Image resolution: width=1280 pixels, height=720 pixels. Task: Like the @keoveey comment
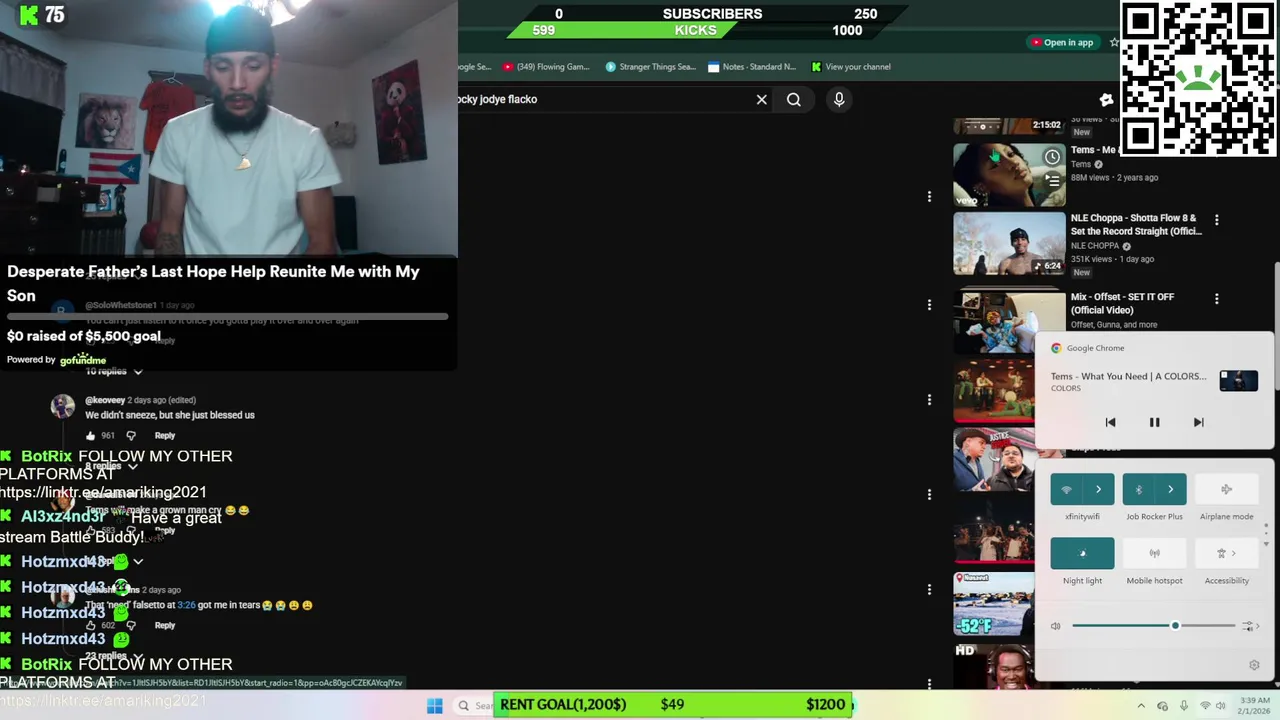tap(91, 436)
